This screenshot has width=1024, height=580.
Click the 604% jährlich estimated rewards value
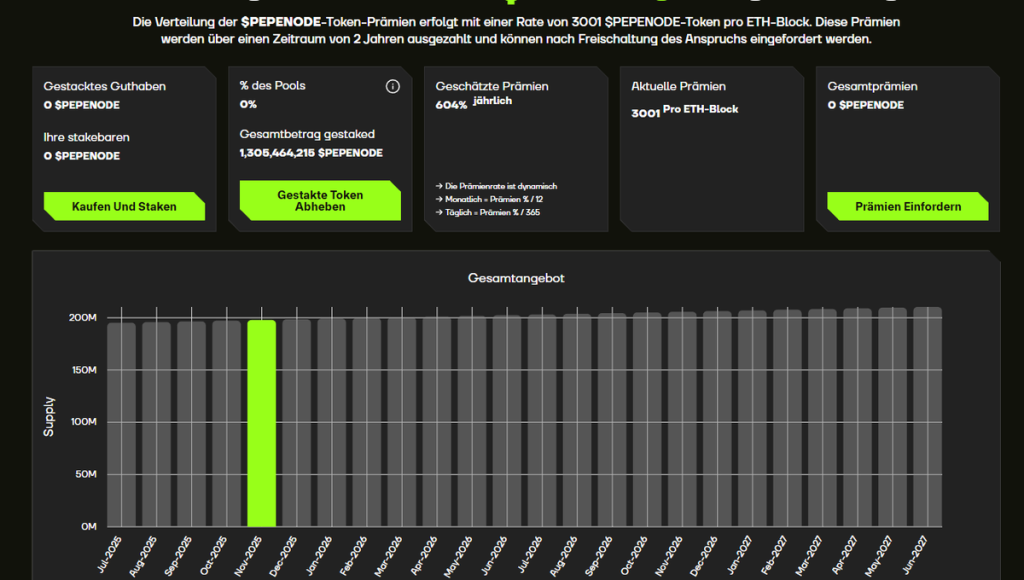(x=473, y=103)
